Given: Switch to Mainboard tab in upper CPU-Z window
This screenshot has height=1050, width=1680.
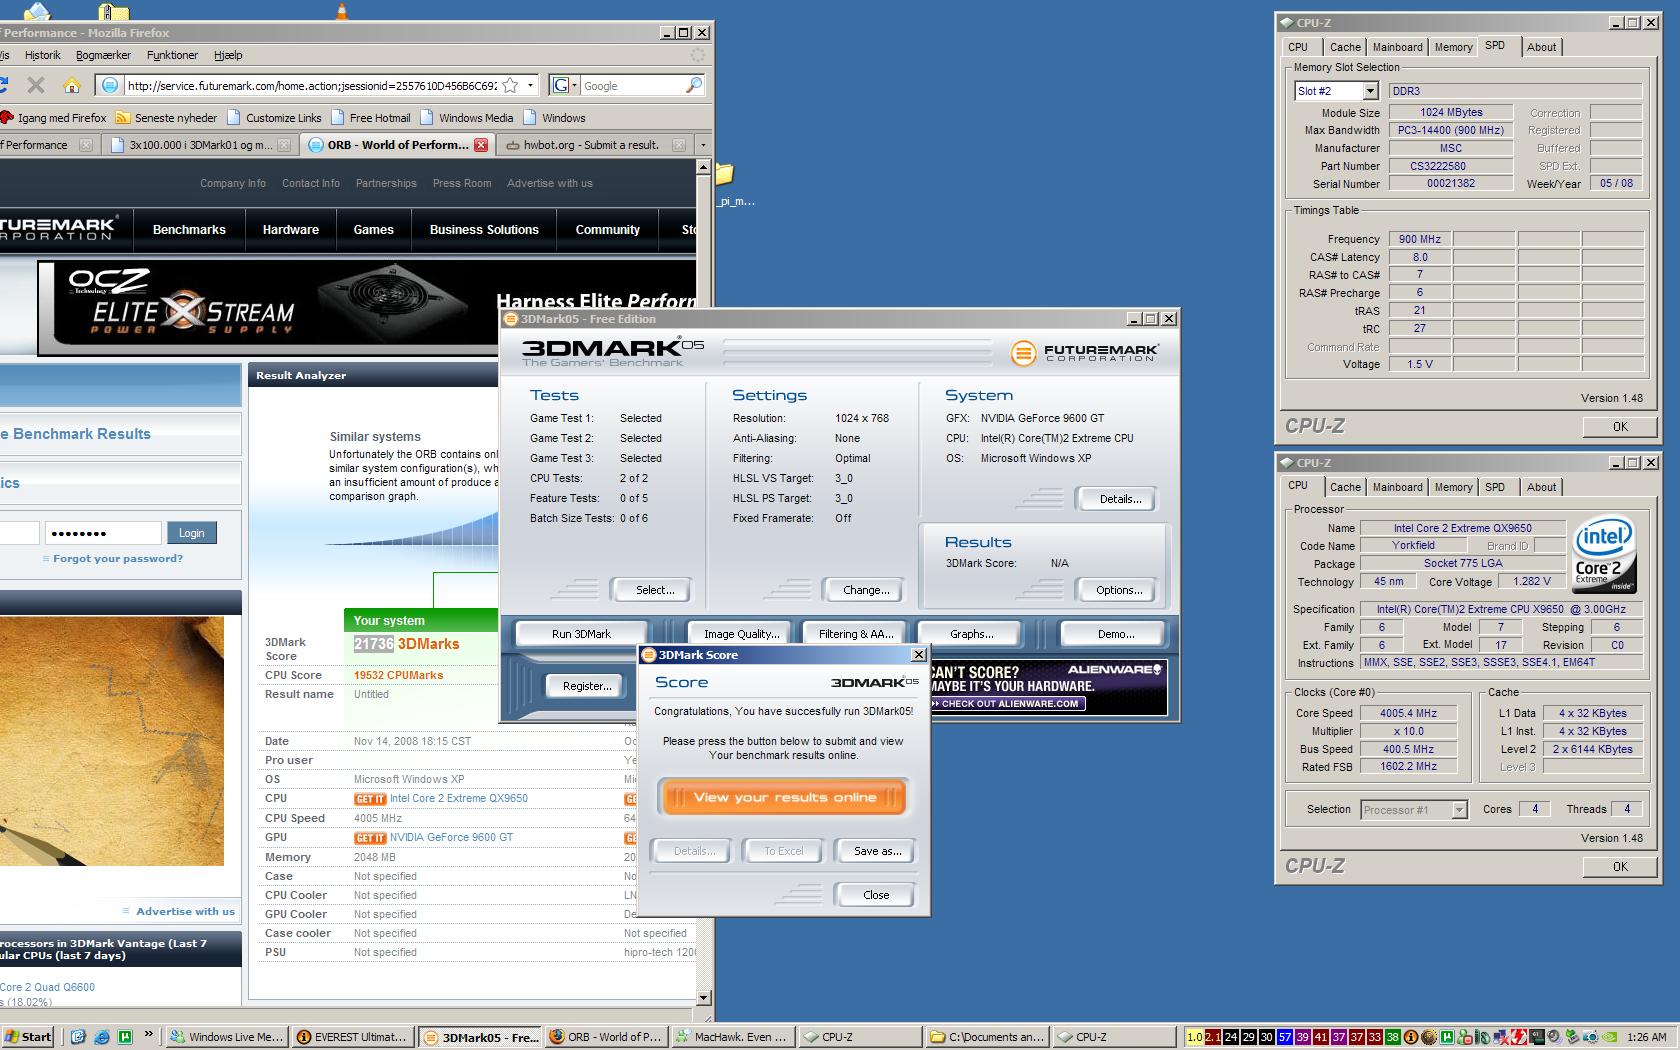Looking at the screenshot, I should click(1397, 47).
